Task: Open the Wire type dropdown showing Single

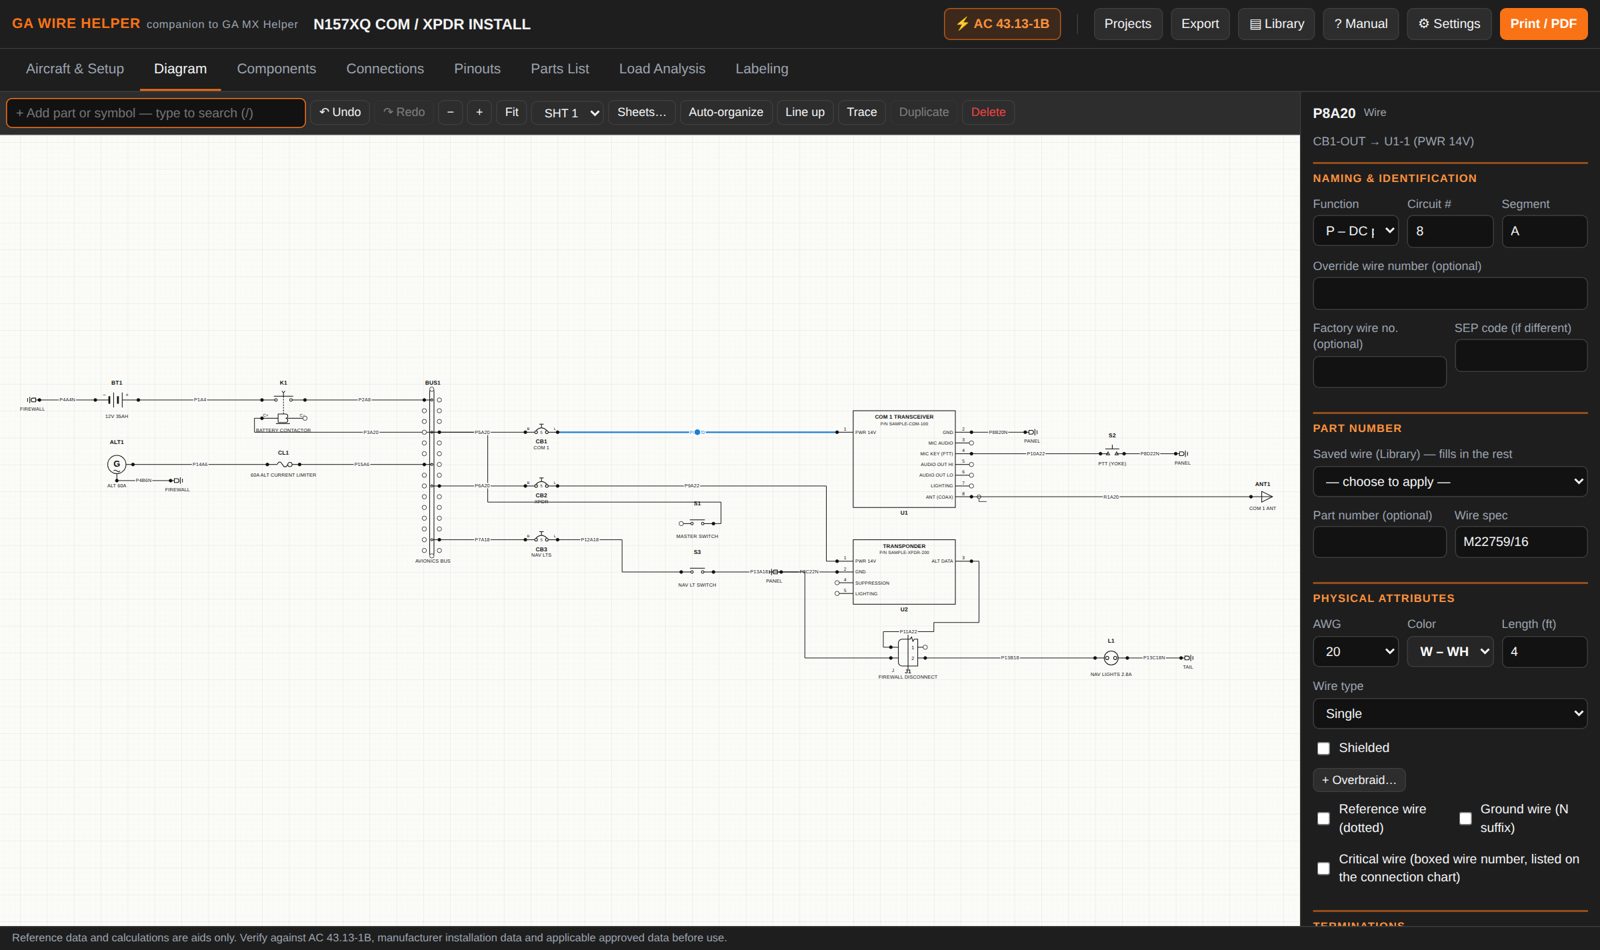Action: (1450, 714)
